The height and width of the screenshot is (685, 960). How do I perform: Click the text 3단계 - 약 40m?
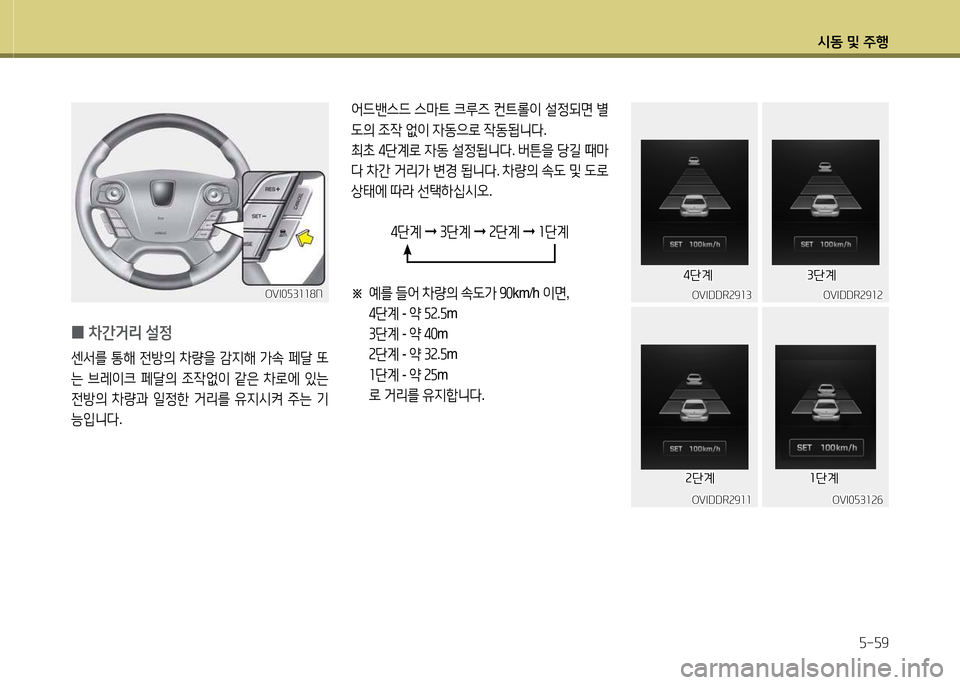[x=408, y=334]
